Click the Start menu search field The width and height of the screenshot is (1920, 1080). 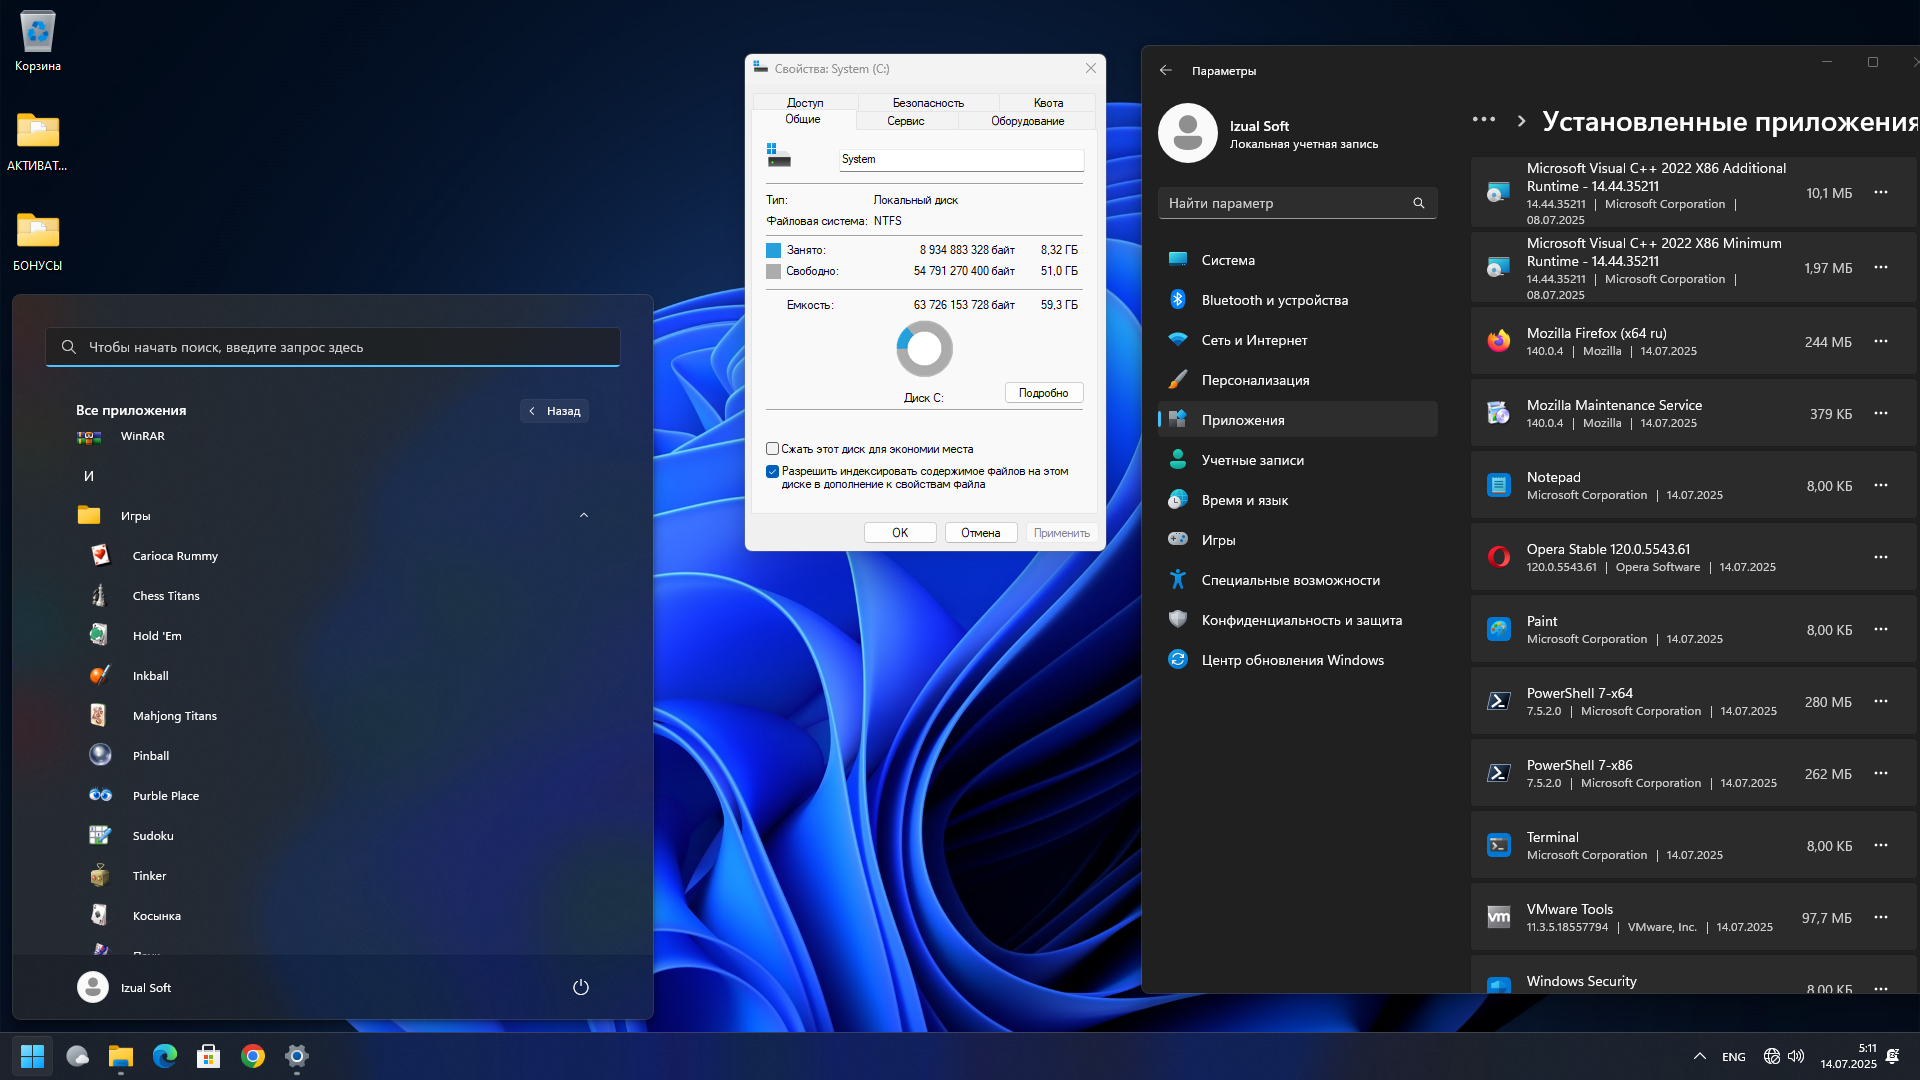click(x=333, y=347)
